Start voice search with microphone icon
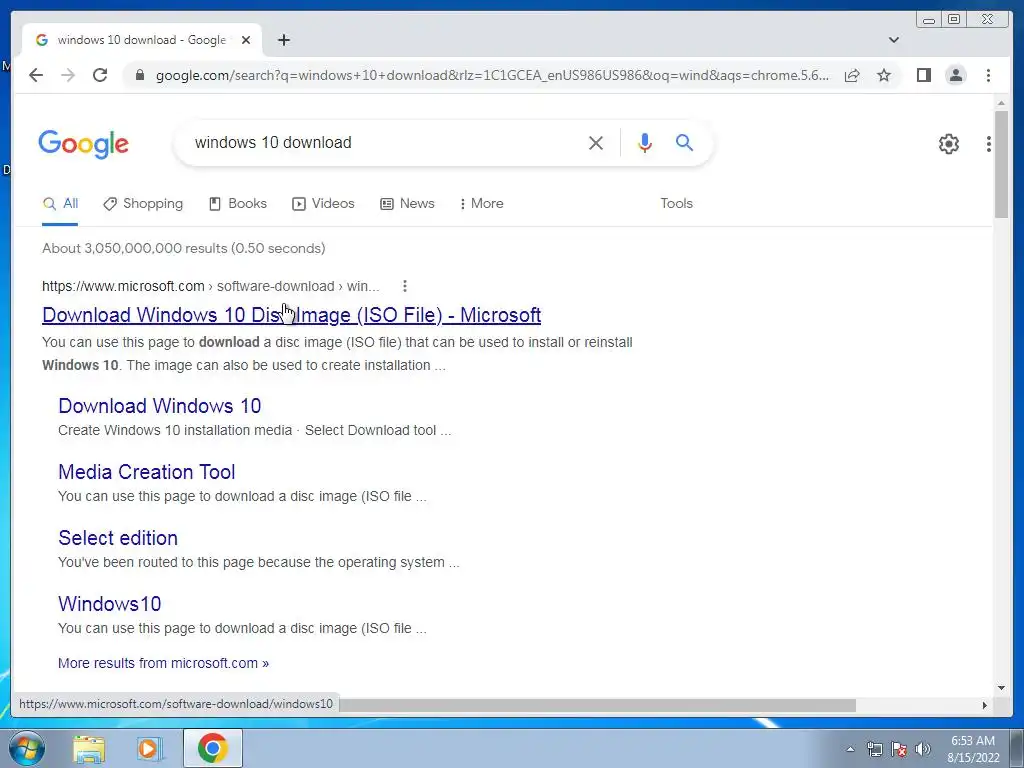Screen dimensions: 1024x768 [645, 143]
